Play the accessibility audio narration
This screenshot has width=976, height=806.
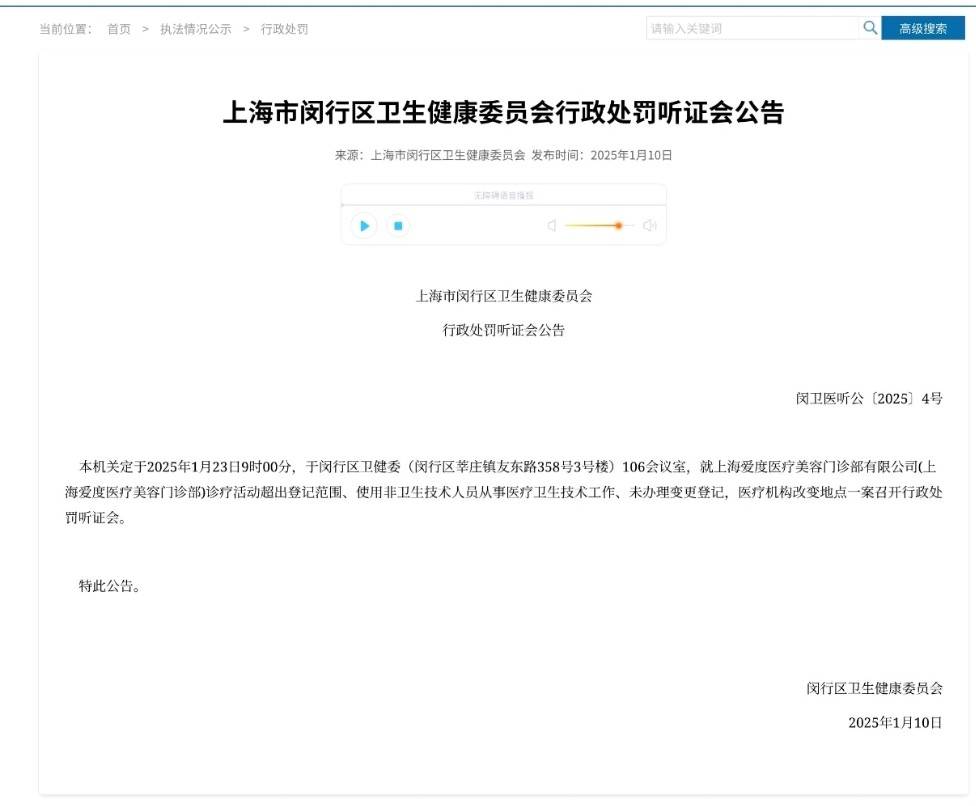[364, 226]
